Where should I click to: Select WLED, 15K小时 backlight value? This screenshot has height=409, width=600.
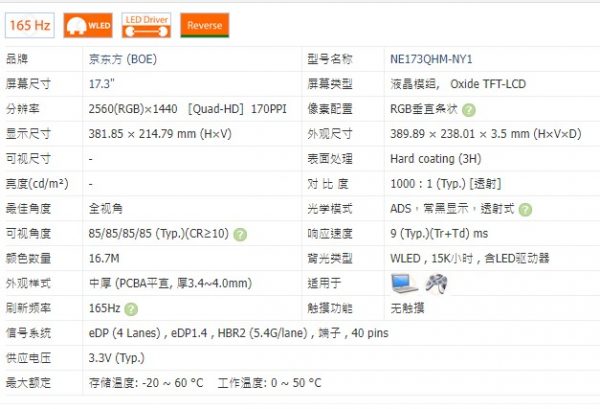click(x=470, y=259)
